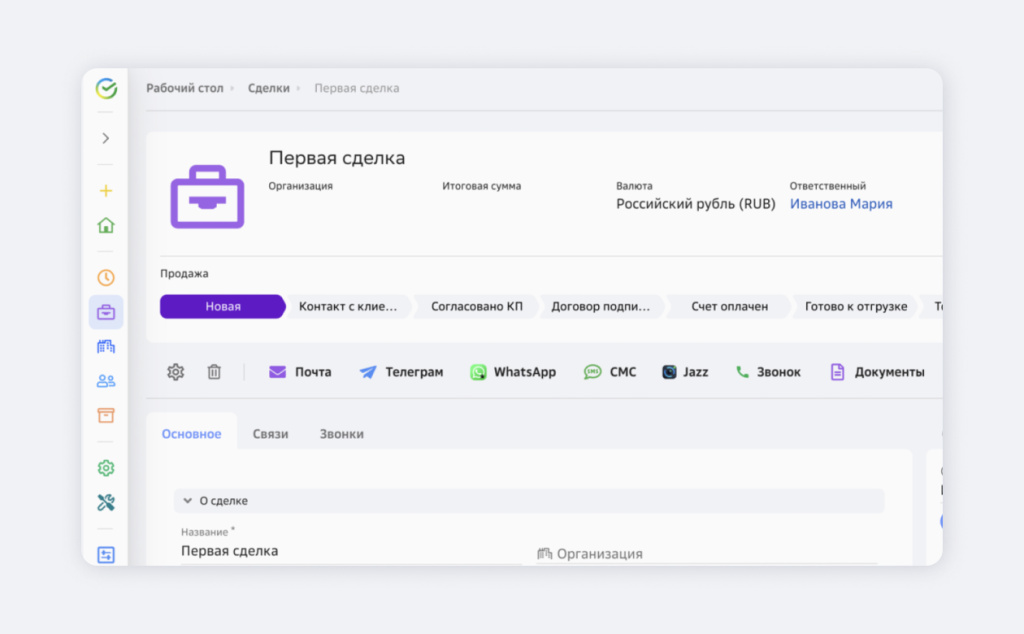Viewport: 1024px width, 634px height.
Task: Click the orange archive box icon
Action: [106, 415]
